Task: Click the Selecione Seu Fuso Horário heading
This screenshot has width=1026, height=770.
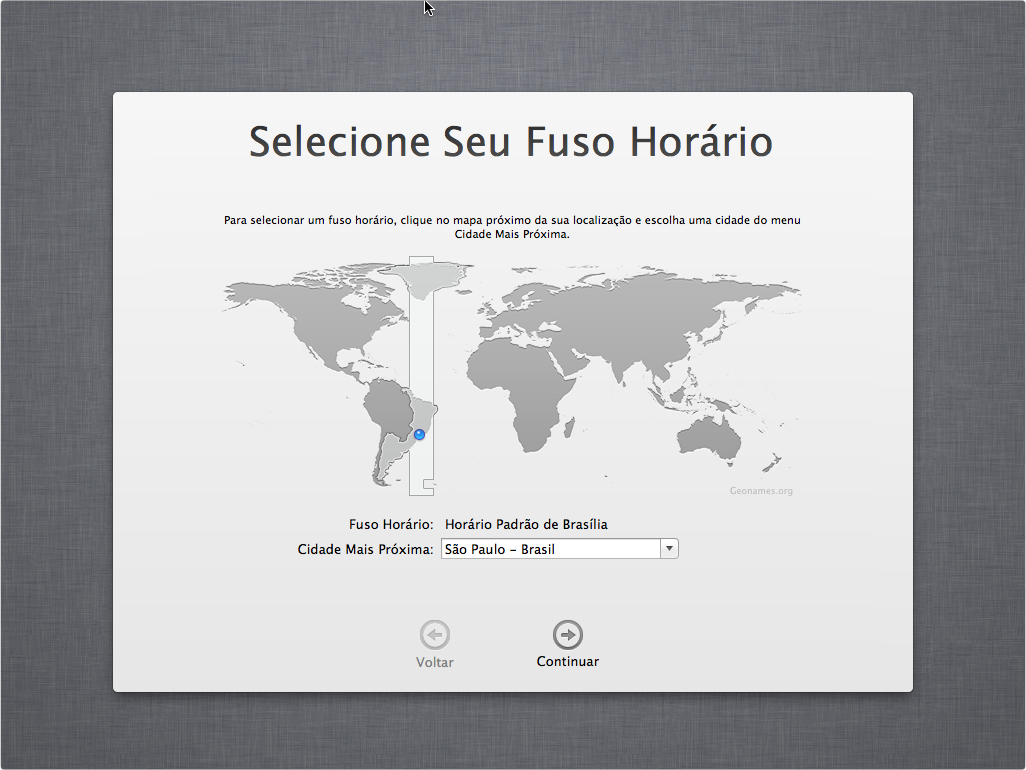Action: (x=511, y=142)
